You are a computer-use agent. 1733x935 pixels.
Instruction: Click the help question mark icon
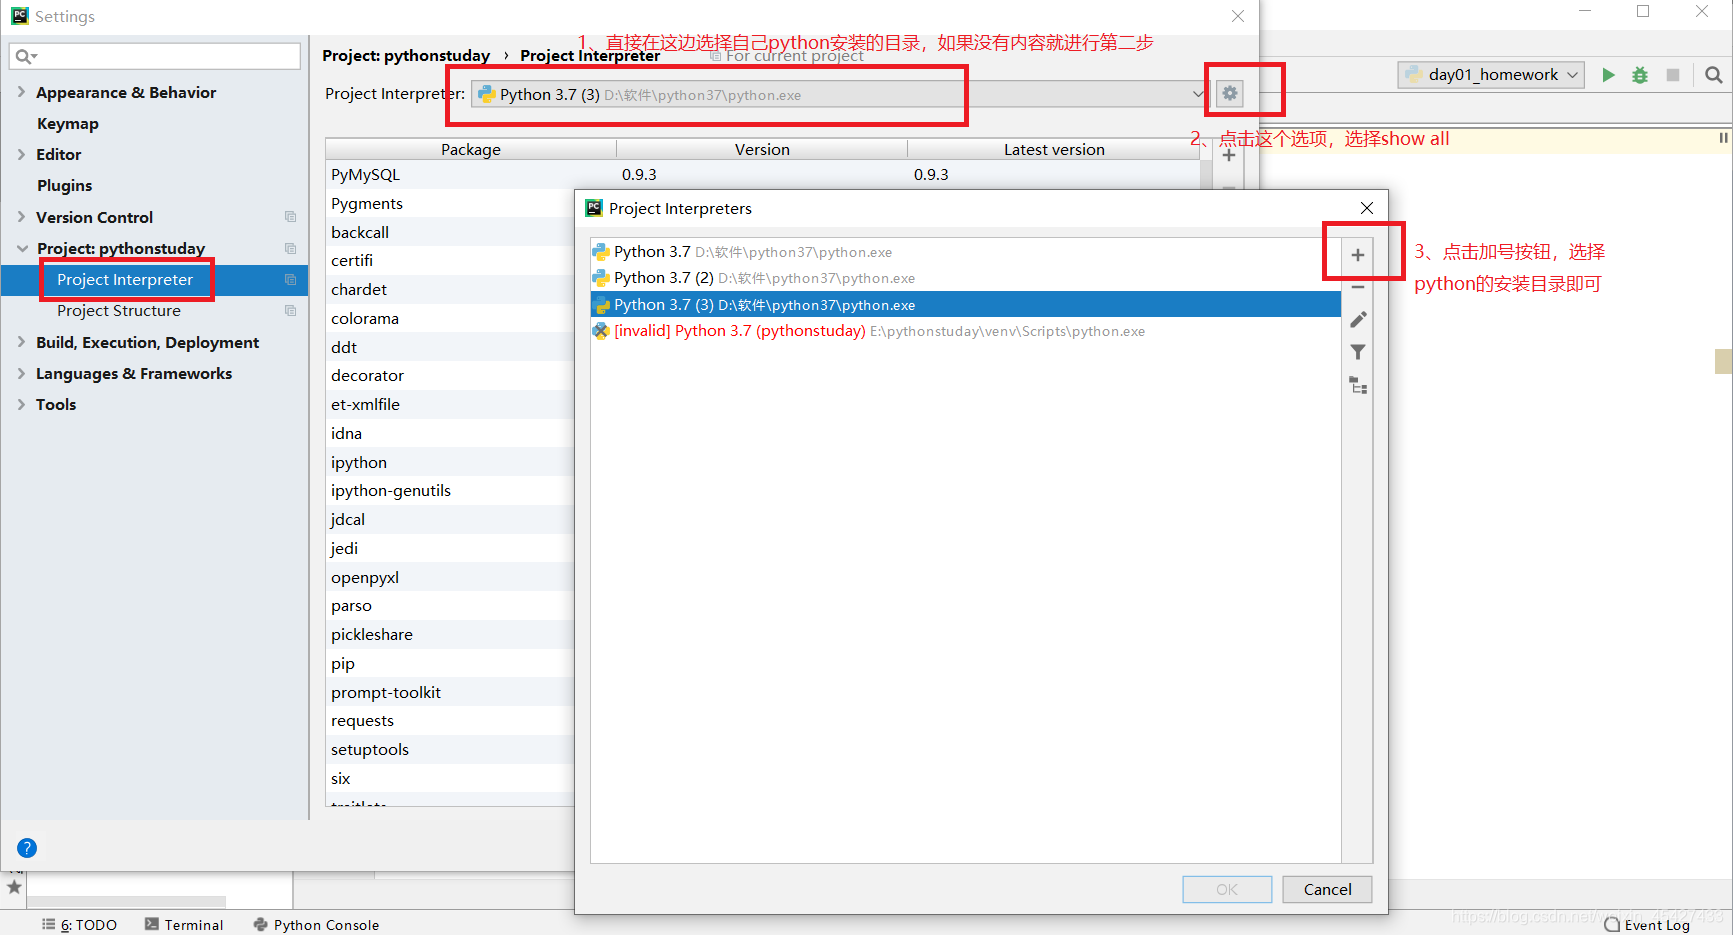27,848
